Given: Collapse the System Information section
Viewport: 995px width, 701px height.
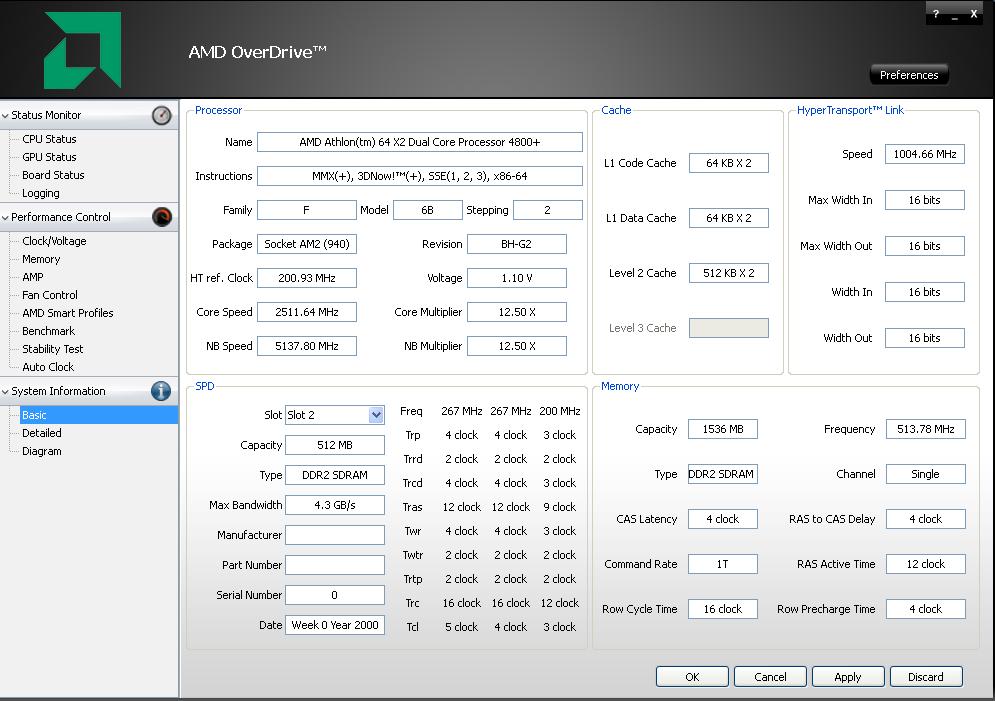Looking at the screenshot, I should point(6,392).
